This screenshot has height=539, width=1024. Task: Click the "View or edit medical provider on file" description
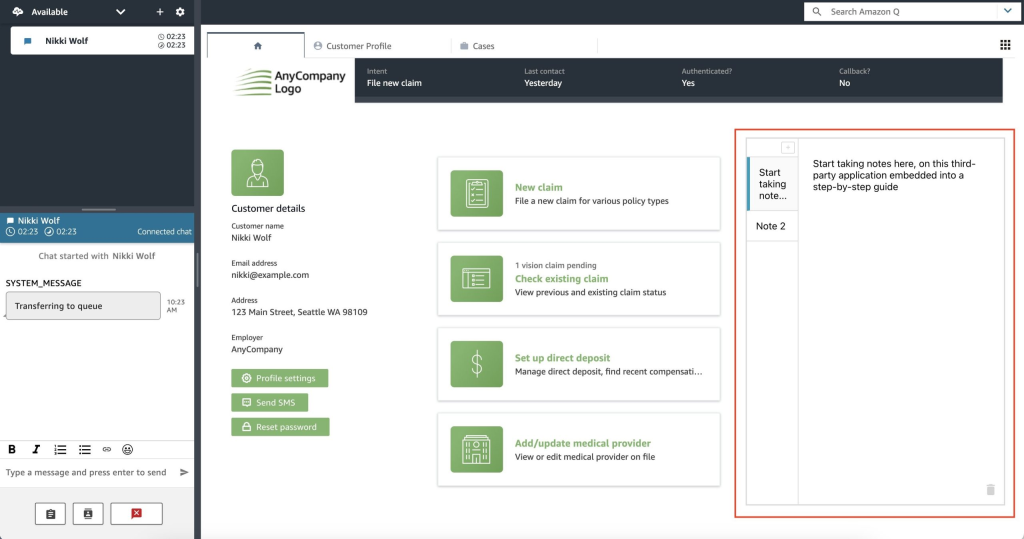coord(584,457)
